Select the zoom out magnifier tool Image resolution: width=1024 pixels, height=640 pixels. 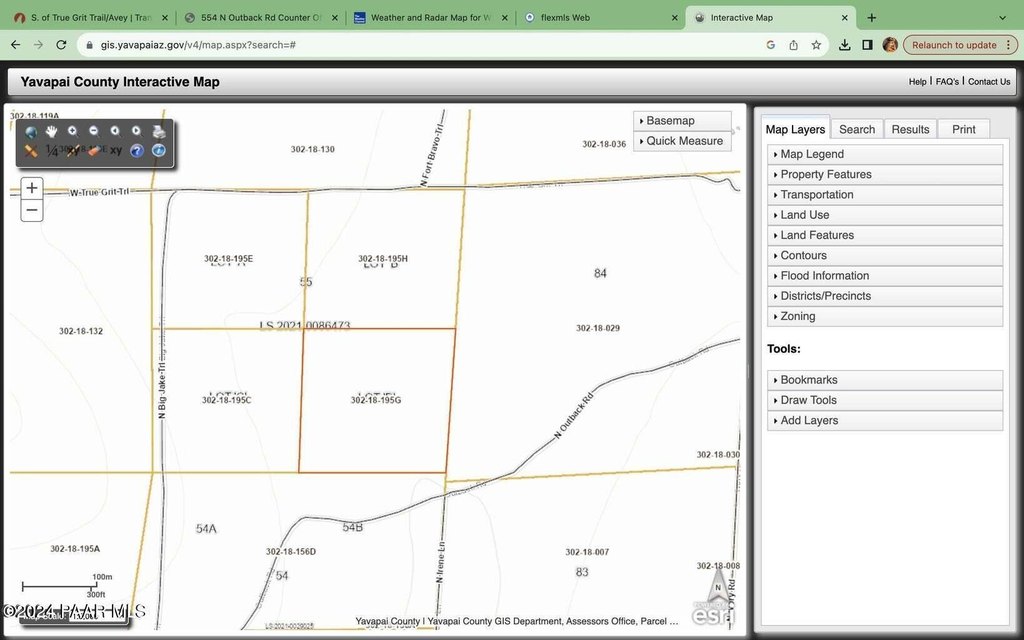pos(94,132)
